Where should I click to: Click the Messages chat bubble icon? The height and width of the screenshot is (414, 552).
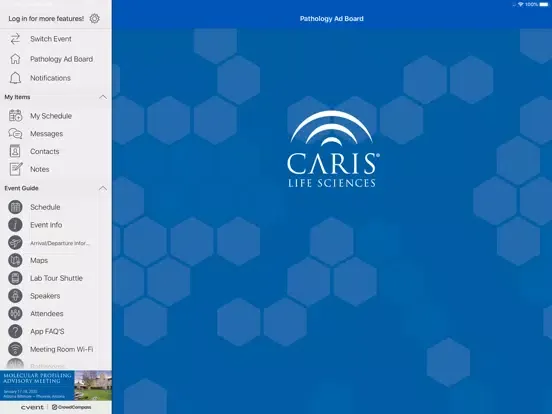click(x=15, y=134)
